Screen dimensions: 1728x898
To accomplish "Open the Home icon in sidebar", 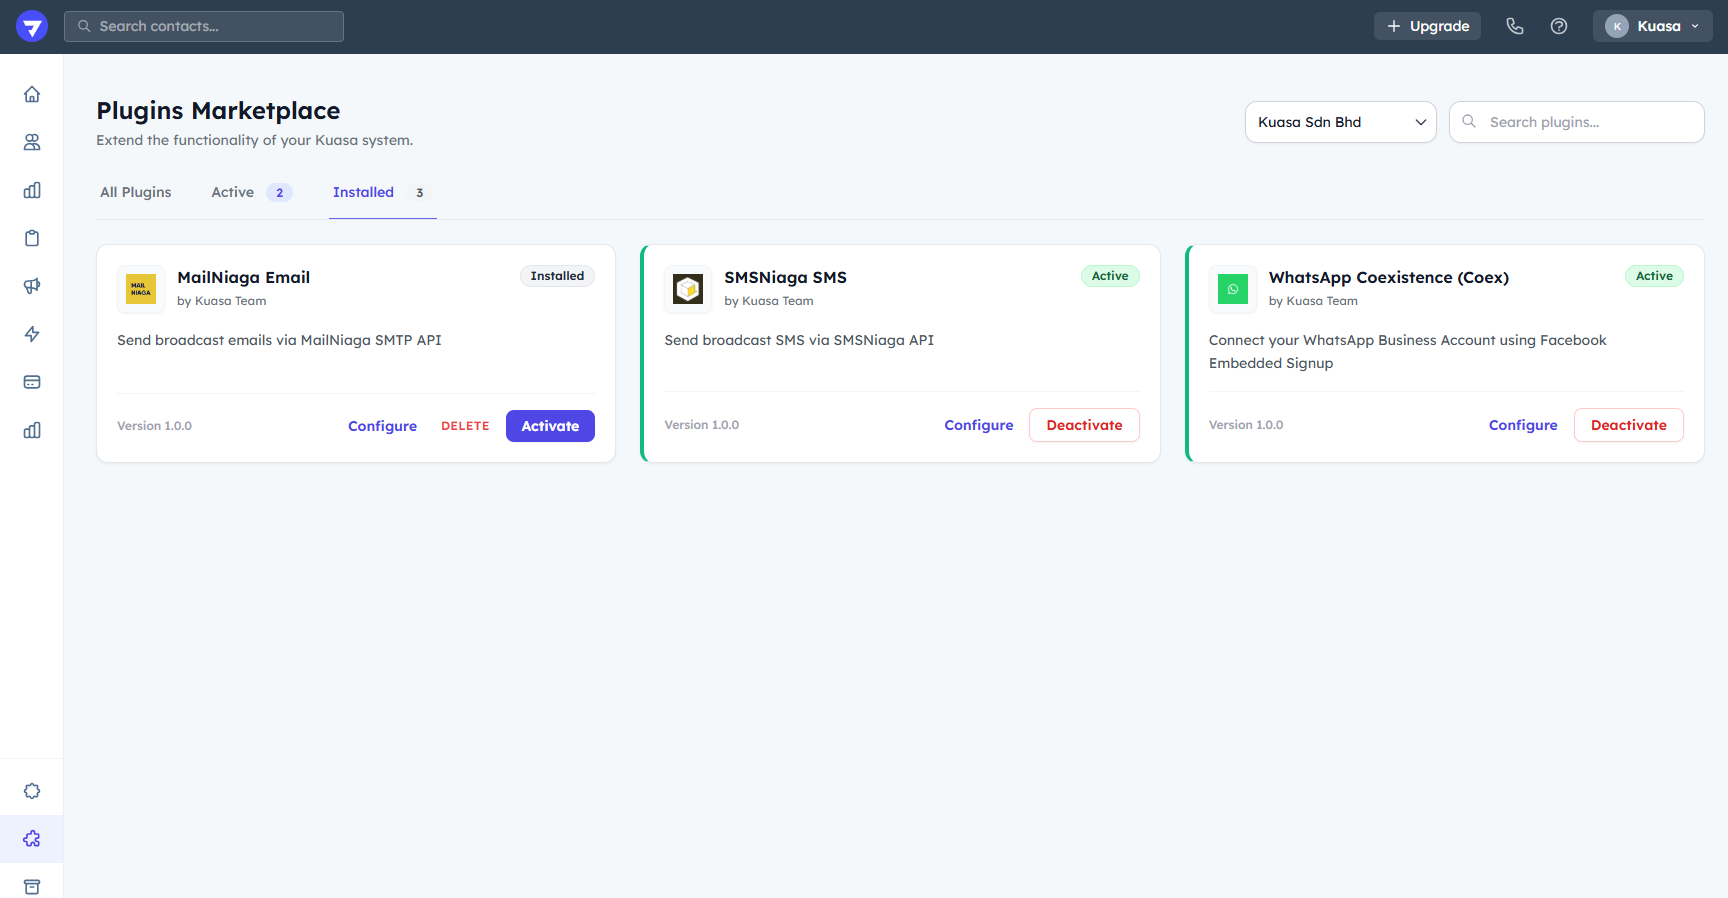I will click(x=32, y=94).
